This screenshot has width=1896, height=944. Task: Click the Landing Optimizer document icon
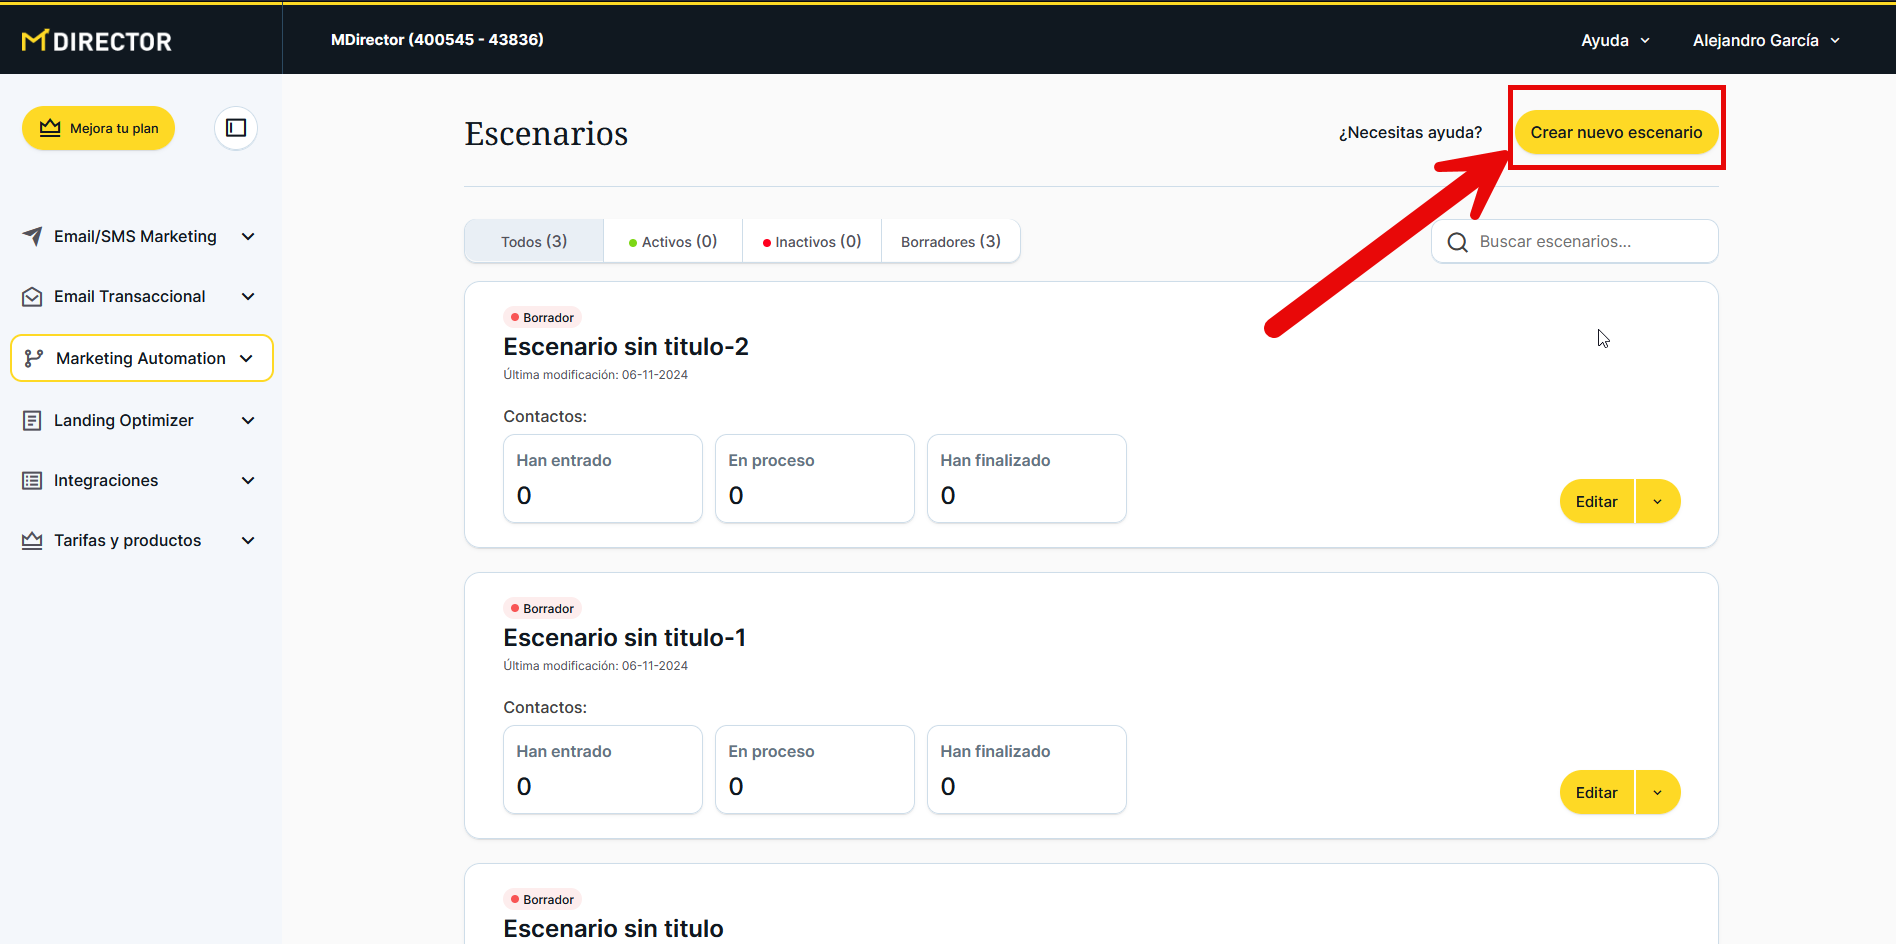point(32,421)
